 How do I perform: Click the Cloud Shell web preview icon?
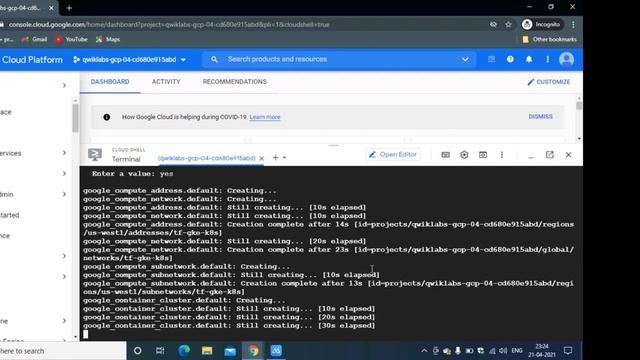pos(483,155)
